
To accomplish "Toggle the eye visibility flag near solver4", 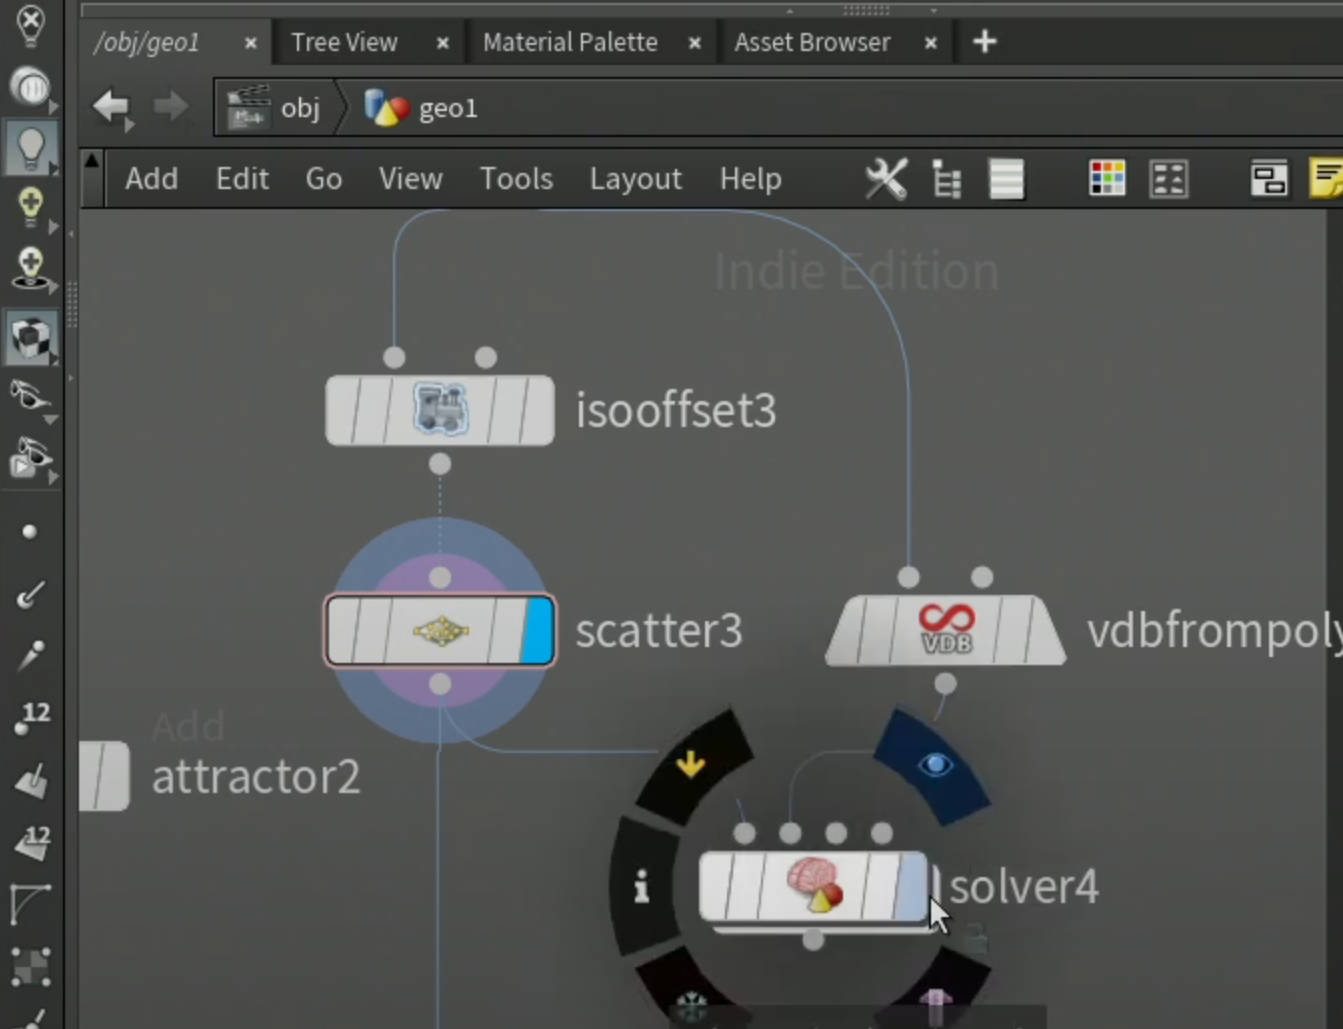I will click(934, 765).
